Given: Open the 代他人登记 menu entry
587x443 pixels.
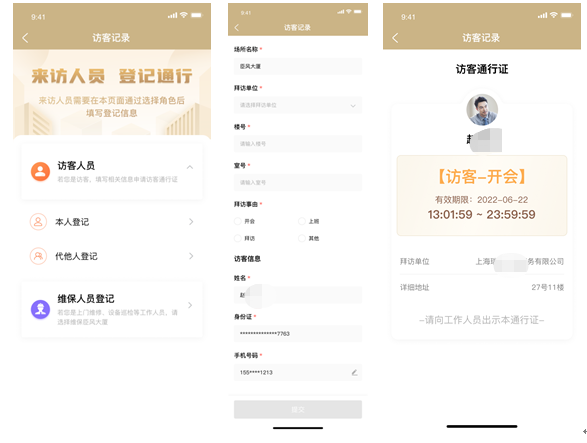Looking at the screenshot, I should coord(112,256).
